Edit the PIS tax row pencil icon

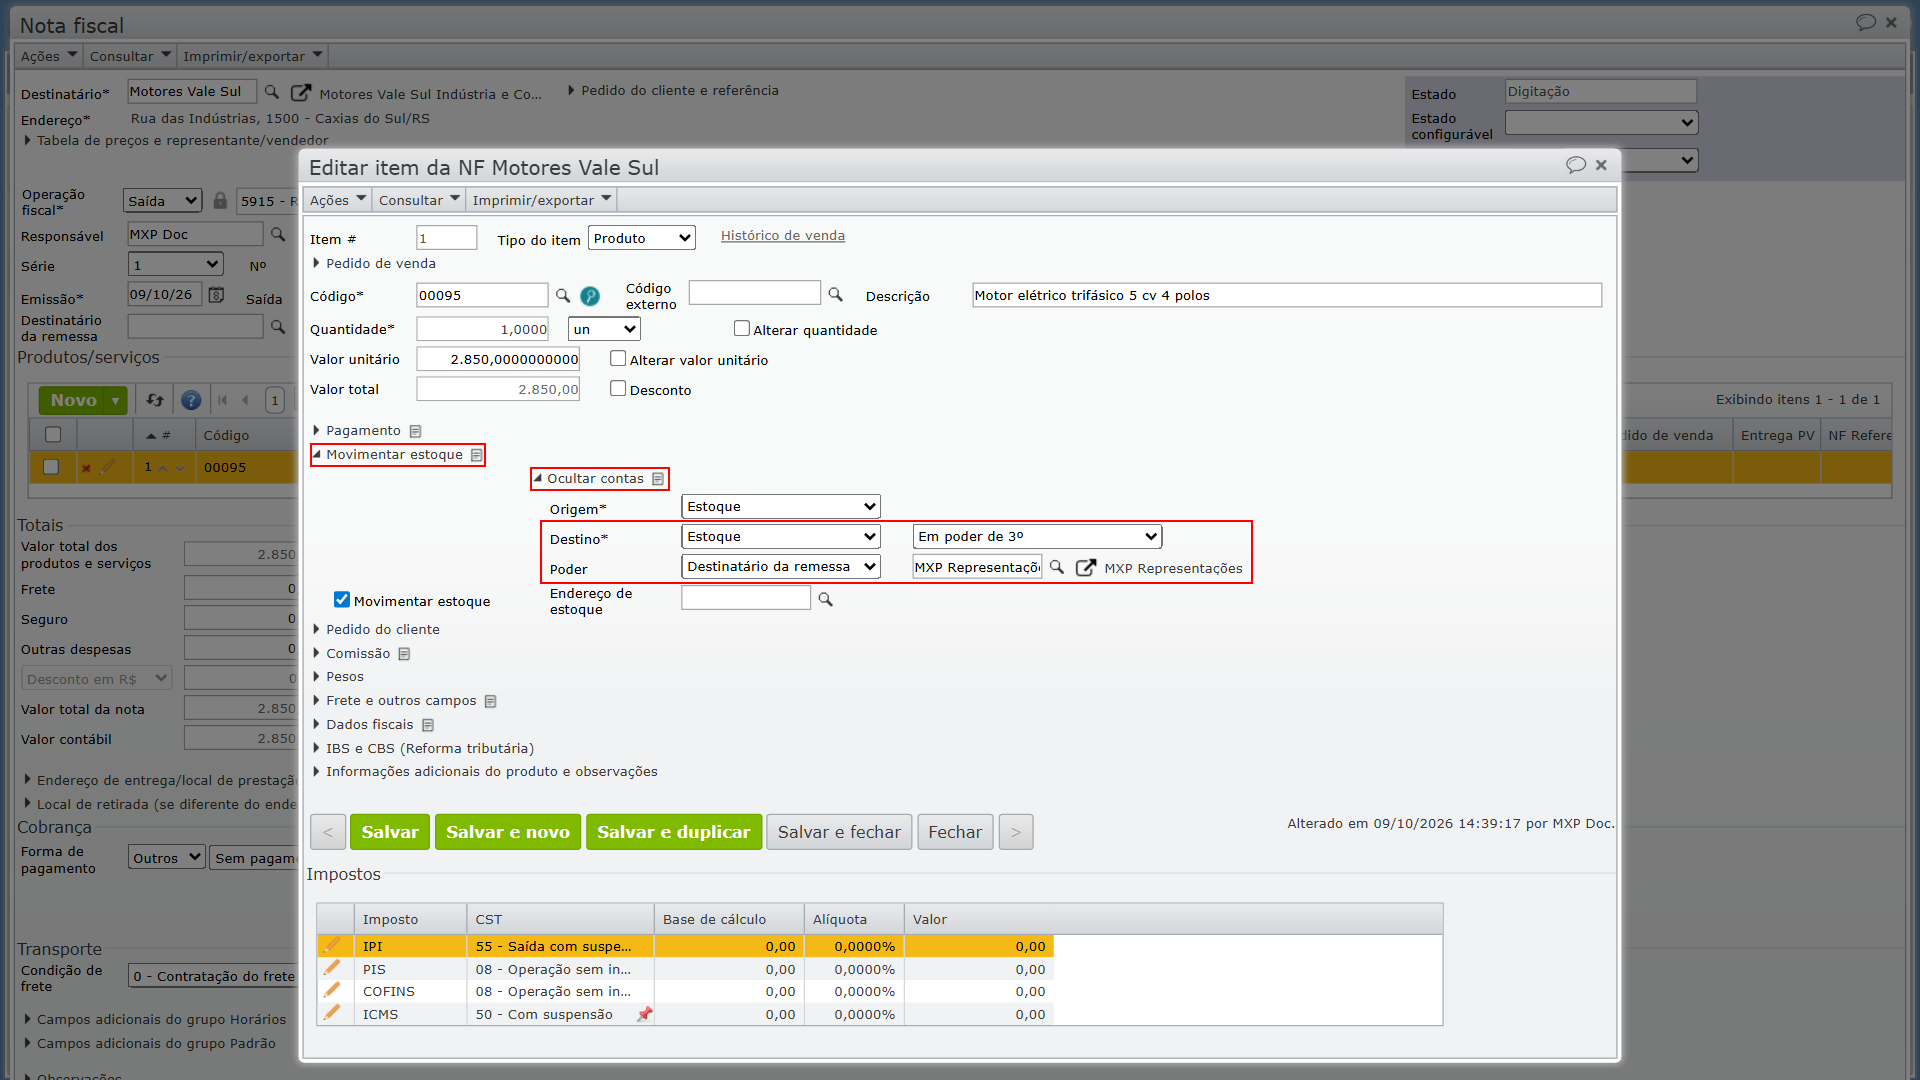(332, 968)
